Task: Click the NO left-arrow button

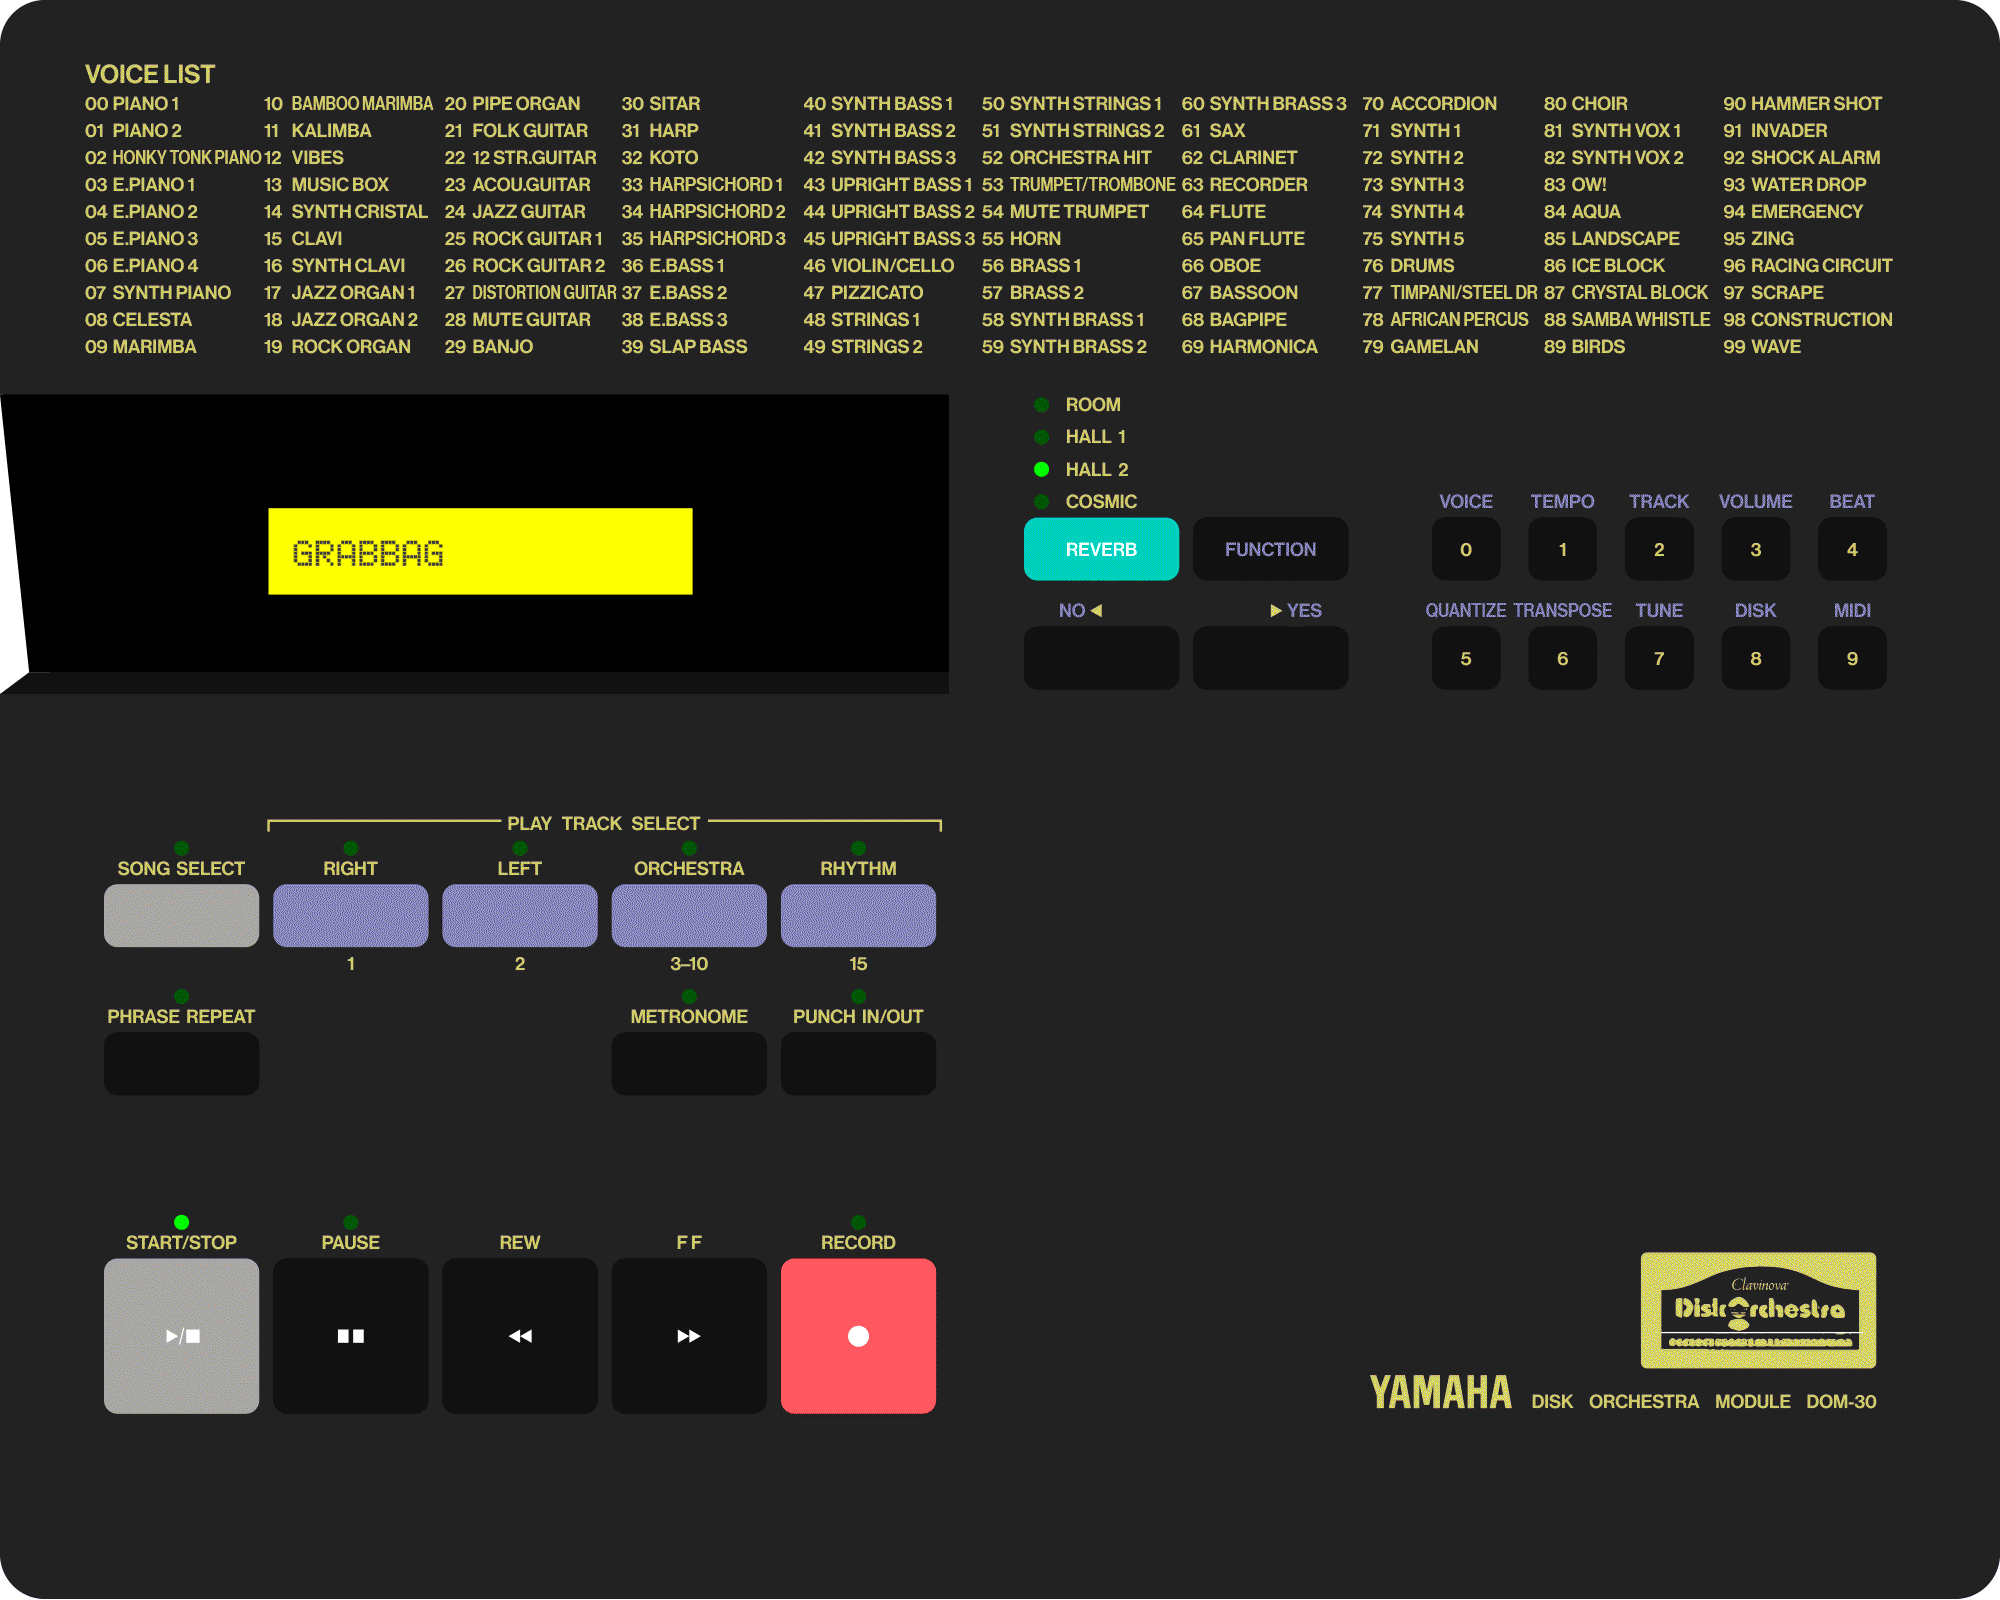Action: tap(1101, 657)
